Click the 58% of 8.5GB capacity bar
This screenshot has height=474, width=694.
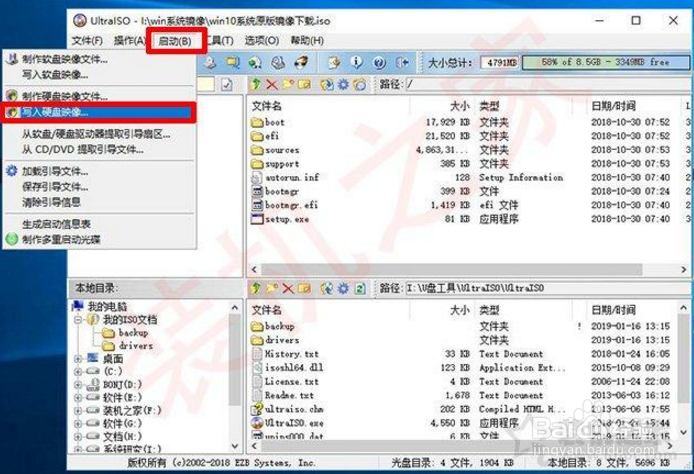(605, 62)
